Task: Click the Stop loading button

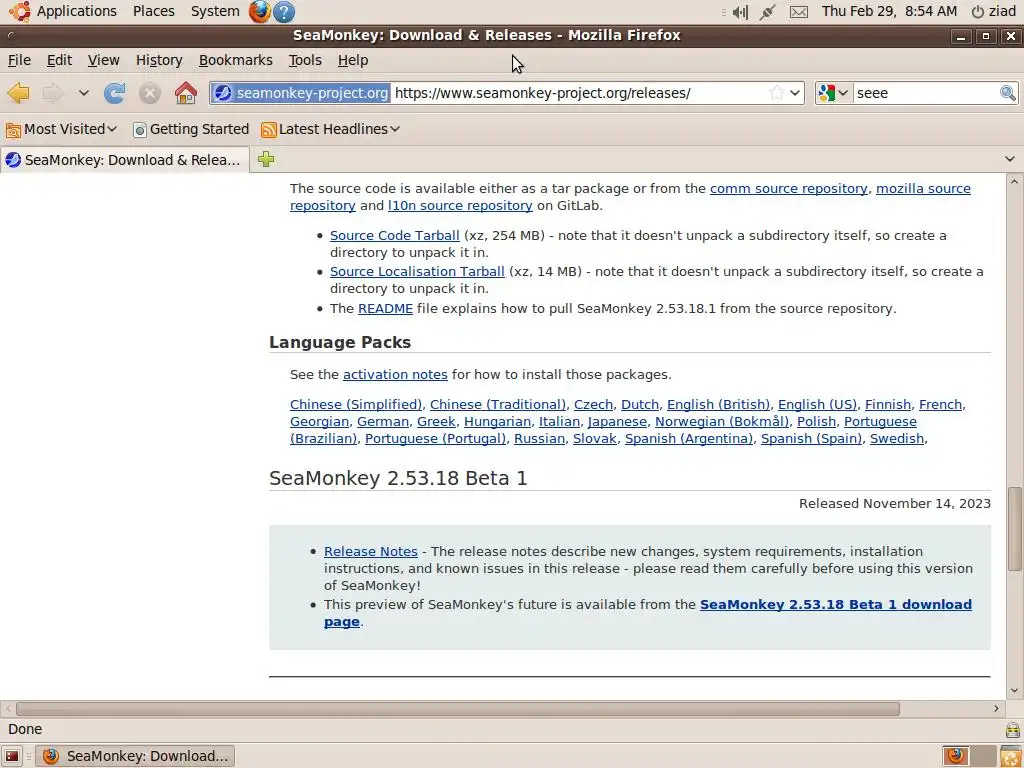Action: [150, 93]
